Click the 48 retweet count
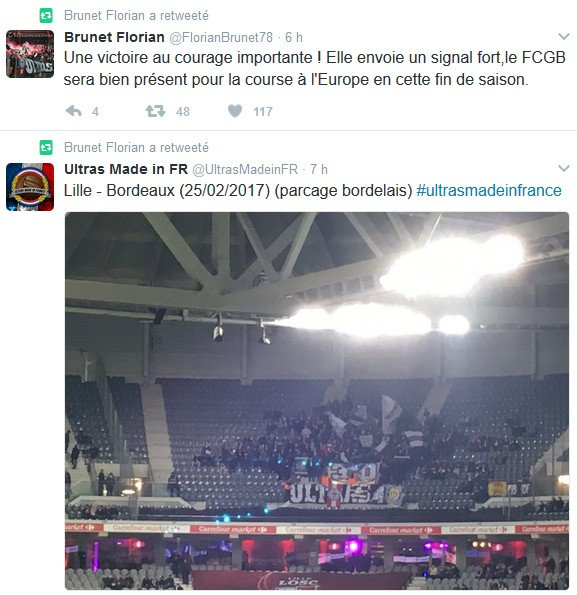 coord(183,112)
